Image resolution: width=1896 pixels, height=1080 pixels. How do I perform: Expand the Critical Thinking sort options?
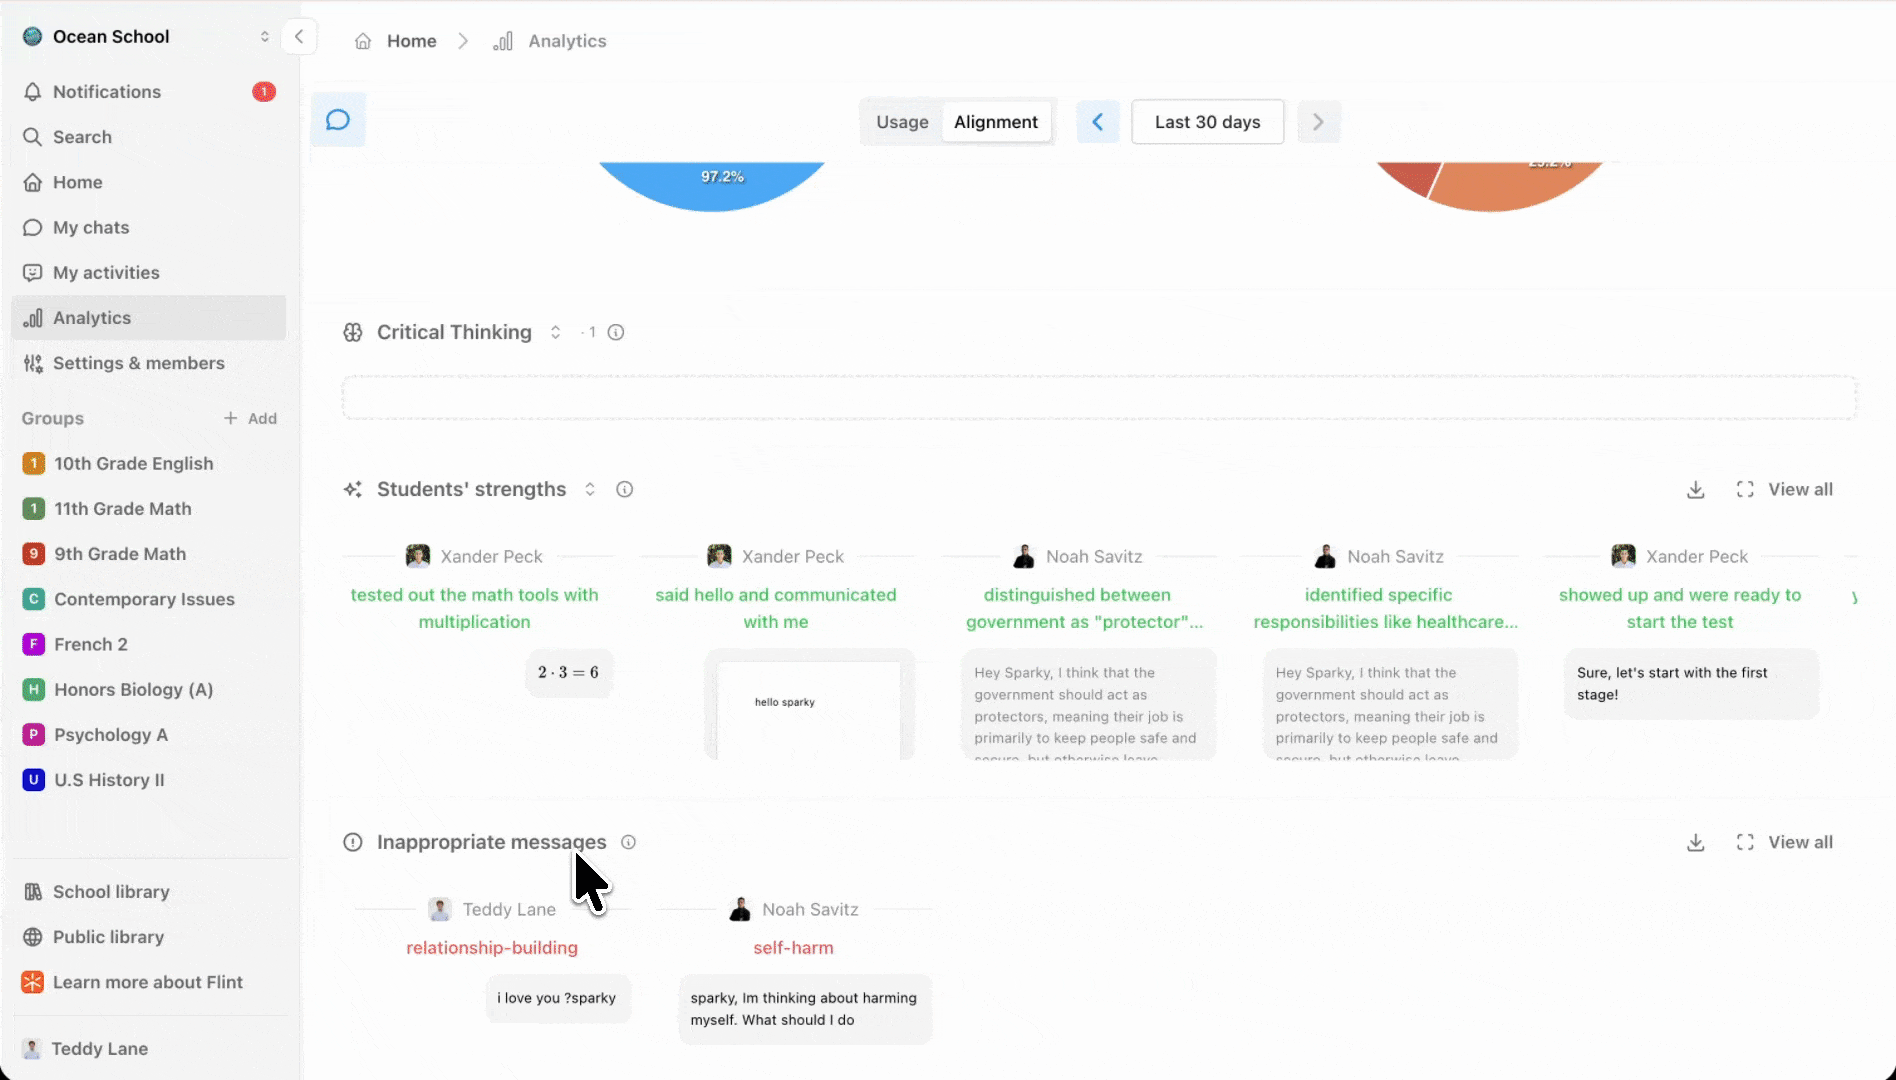[556, 333]
